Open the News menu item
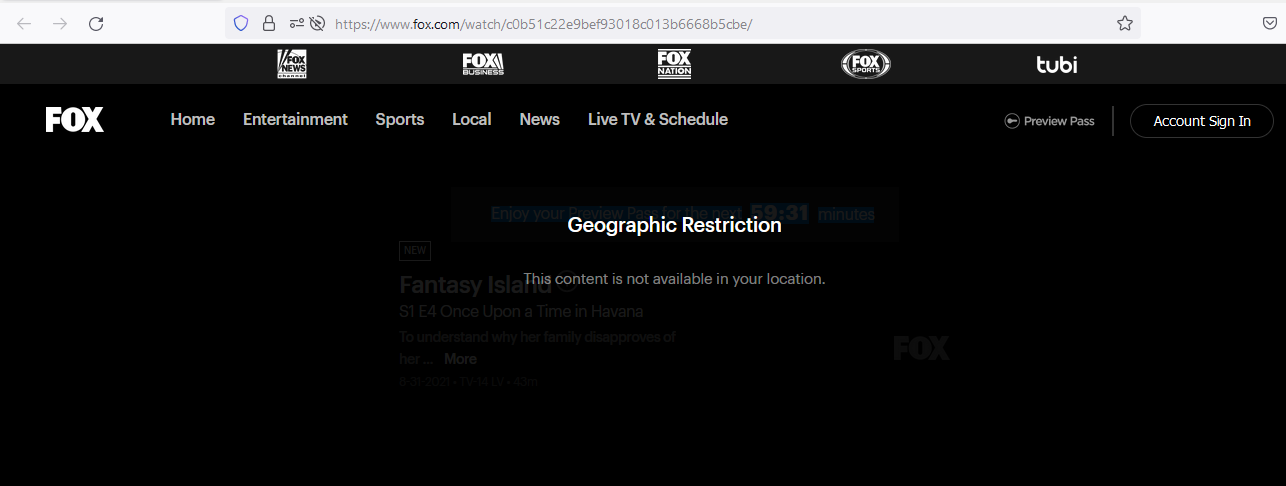Viewport: 1286px width, 486px height. pos(540,119)
